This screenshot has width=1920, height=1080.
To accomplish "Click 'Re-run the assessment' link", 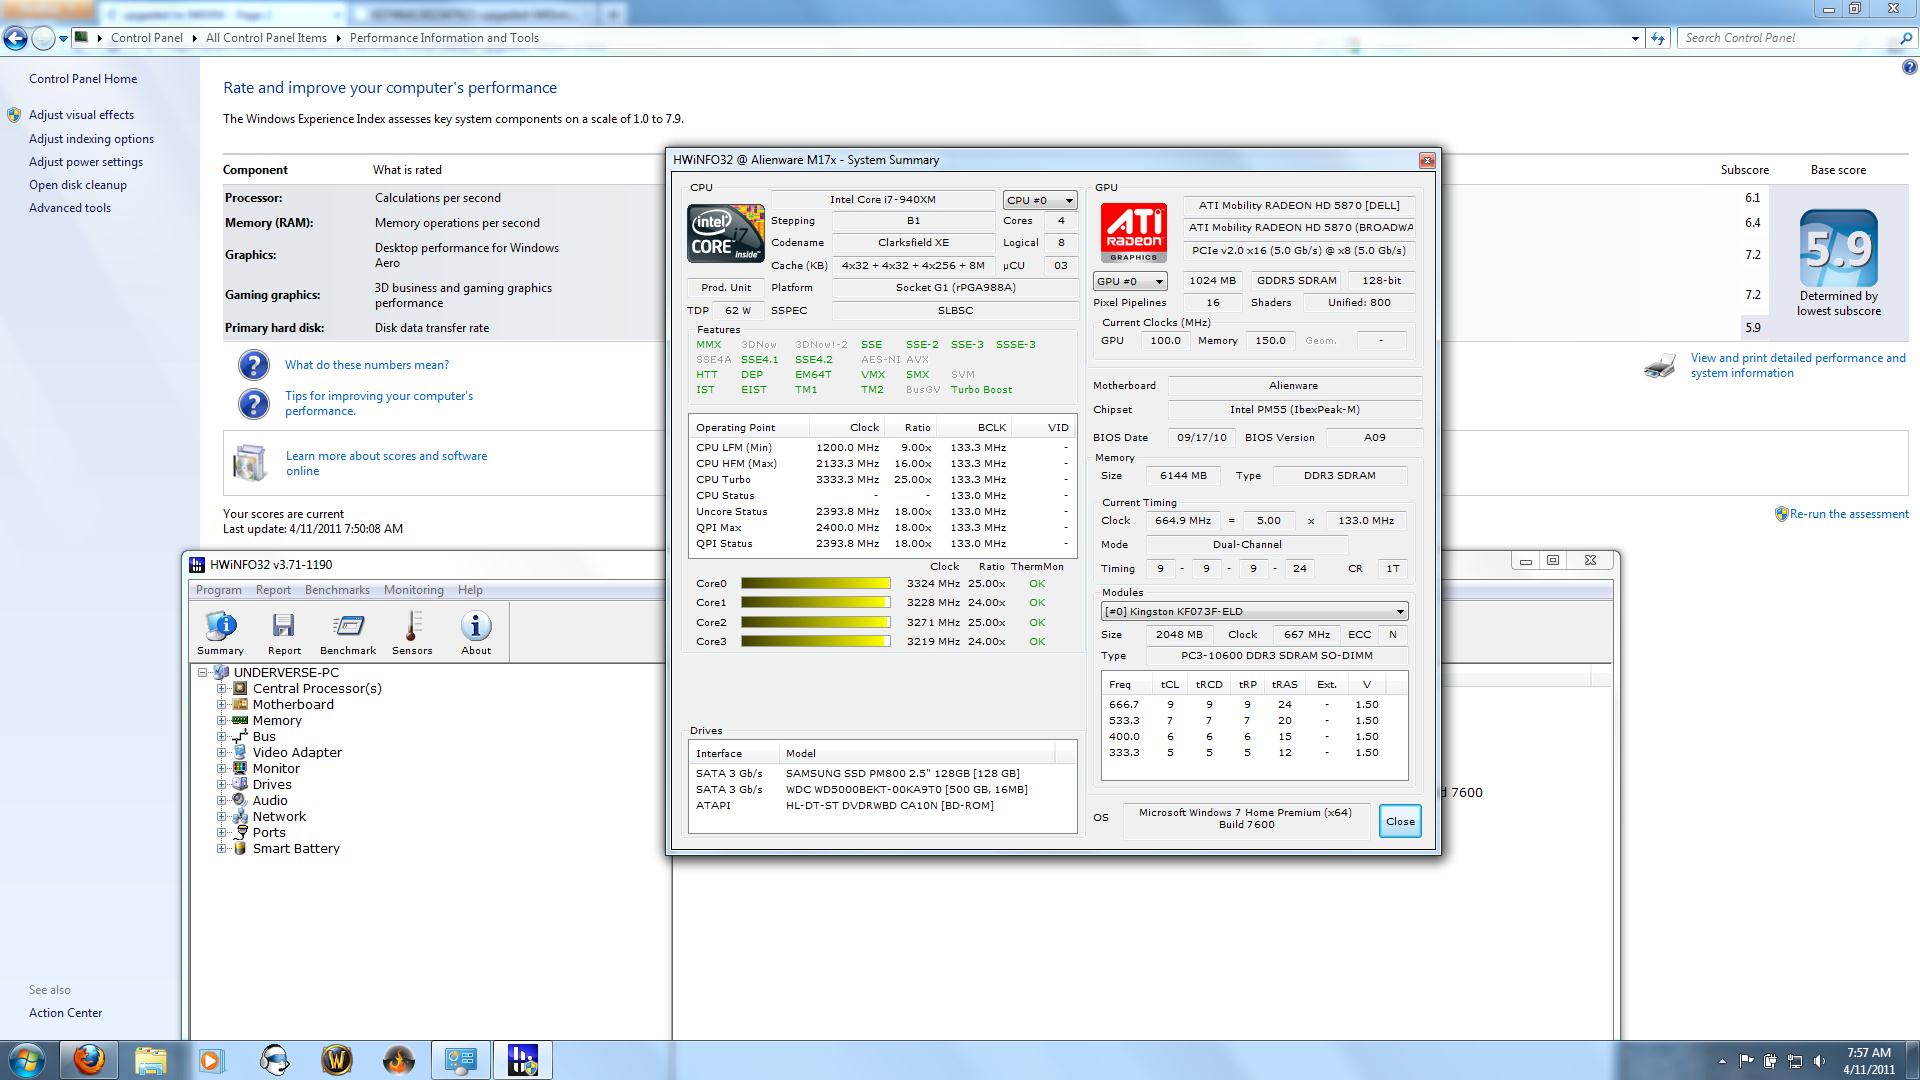I will (x=1849, y=514).
